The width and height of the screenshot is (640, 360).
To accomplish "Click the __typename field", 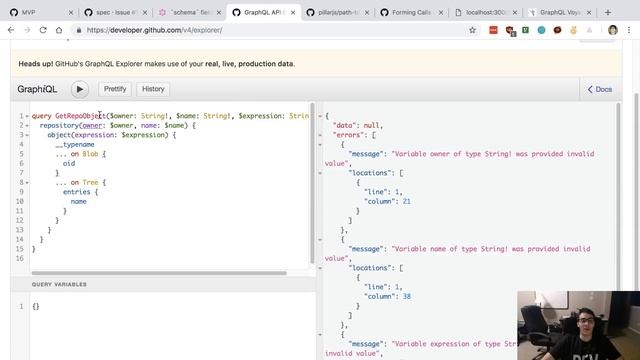I will 75,144.
